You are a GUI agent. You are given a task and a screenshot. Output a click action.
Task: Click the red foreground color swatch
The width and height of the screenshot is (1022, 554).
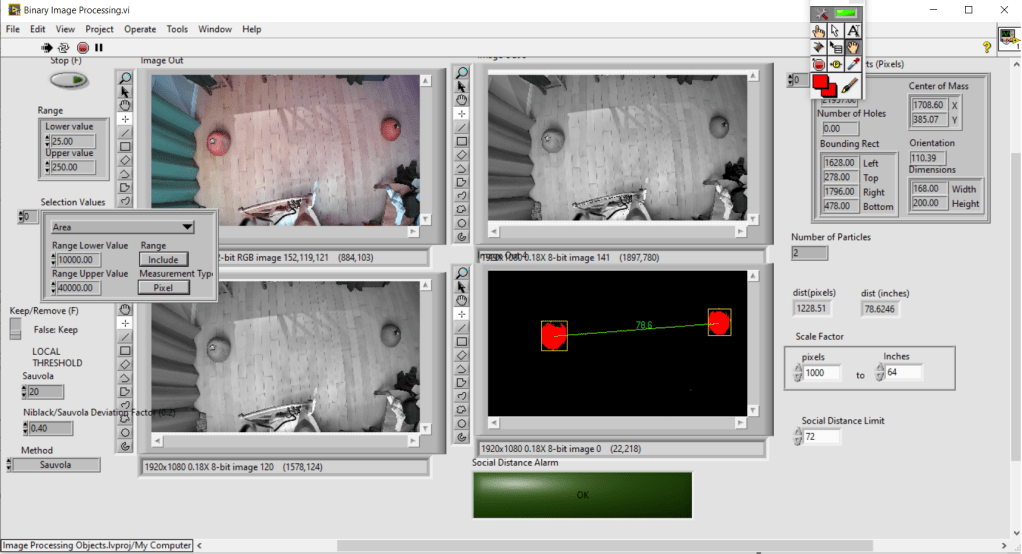click(822, 82)
